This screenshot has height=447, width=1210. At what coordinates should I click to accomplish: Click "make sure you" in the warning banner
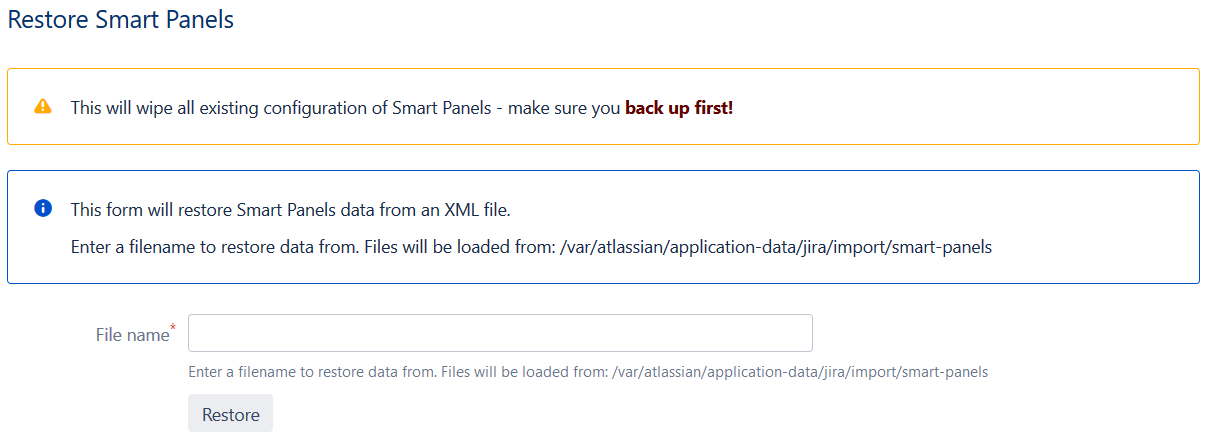pos(565,108)
